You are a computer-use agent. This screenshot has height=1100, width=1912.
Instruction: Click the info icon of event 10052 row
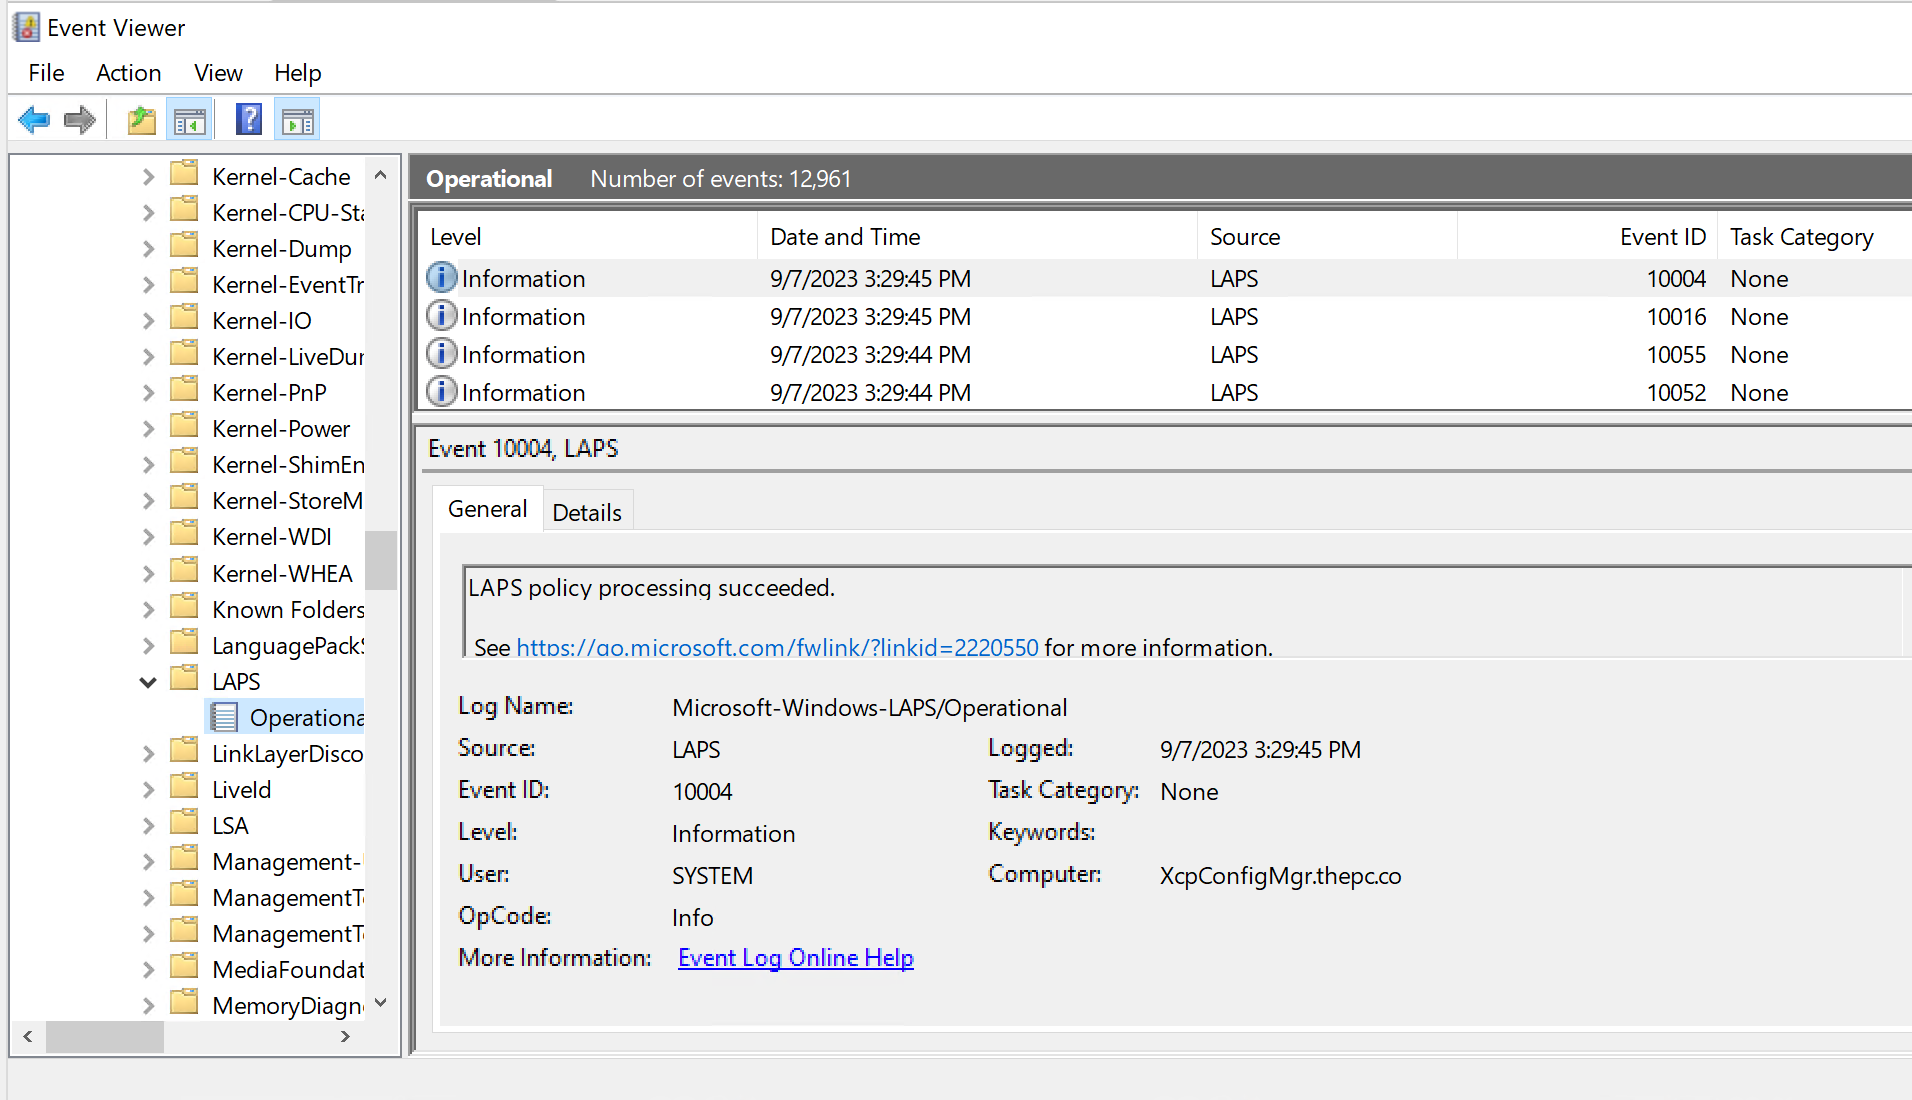click(x=441, y=391)
